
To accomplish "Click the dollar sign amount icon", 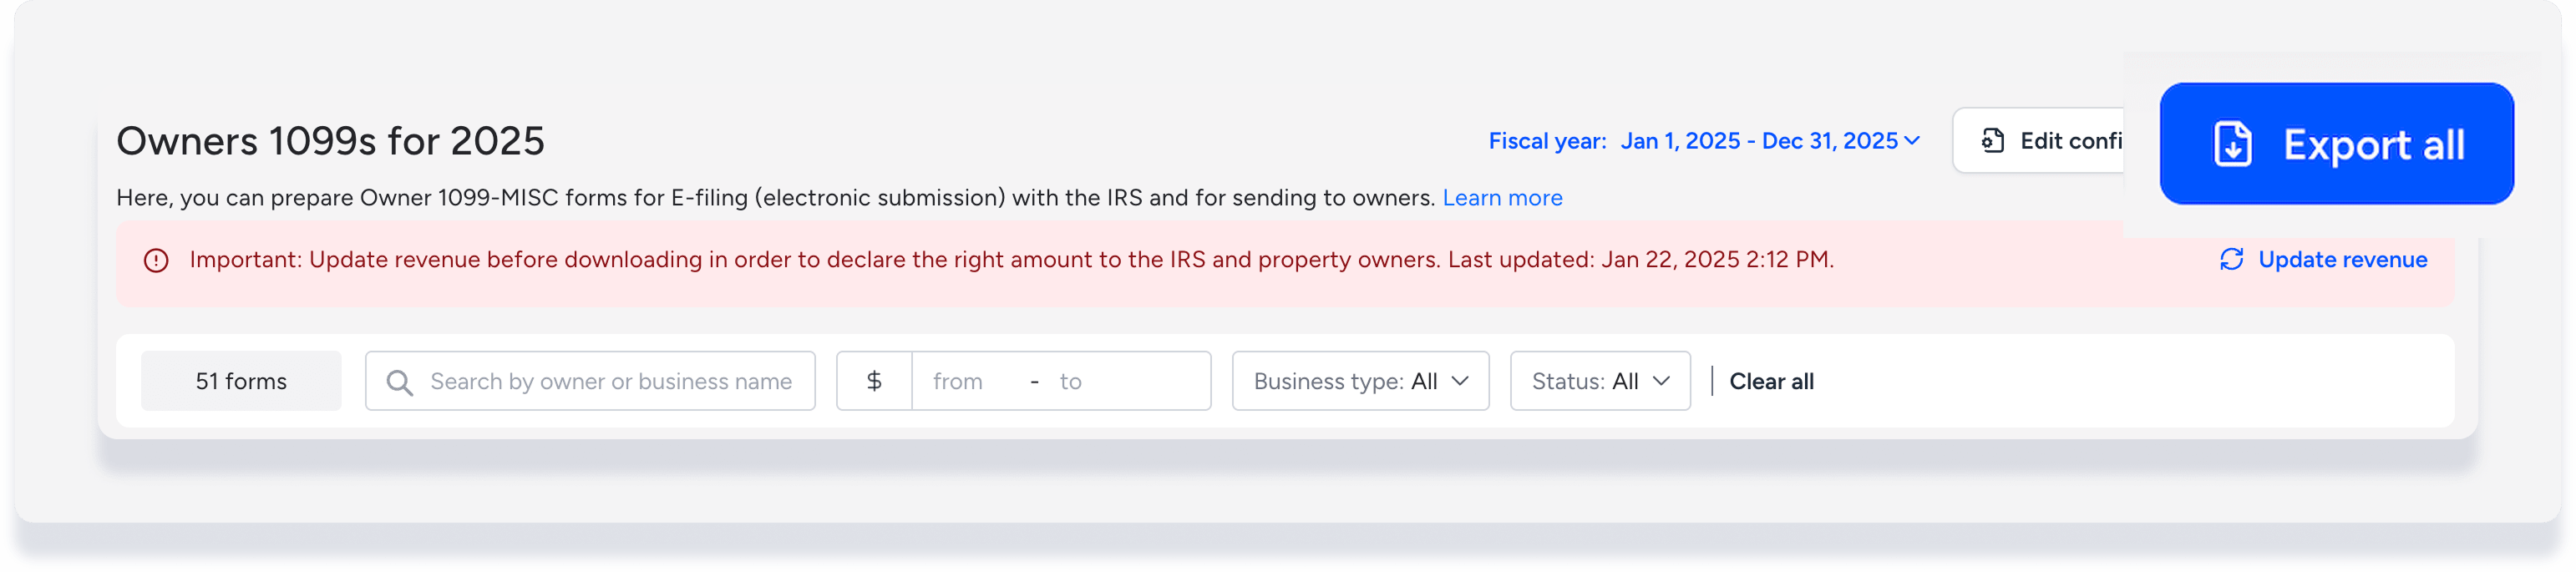I will (874, 381).
